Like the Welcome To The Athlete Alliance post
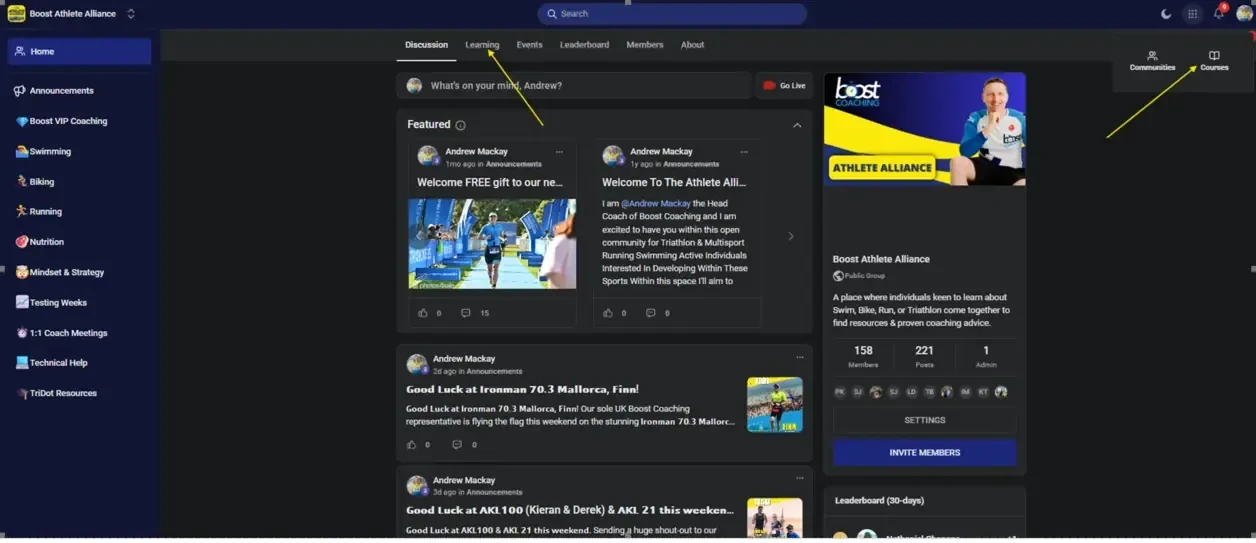1256x543 pixels. tap(608, 313)
